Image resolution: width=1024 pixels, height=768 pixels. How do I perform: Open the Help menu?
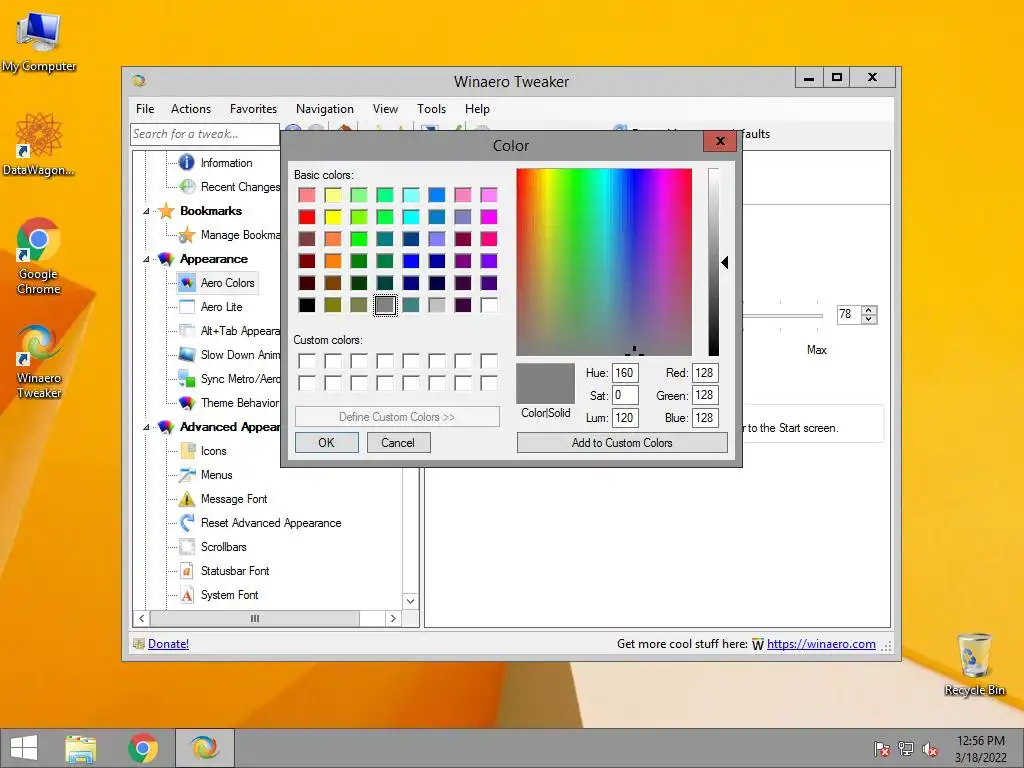point(477,109)
